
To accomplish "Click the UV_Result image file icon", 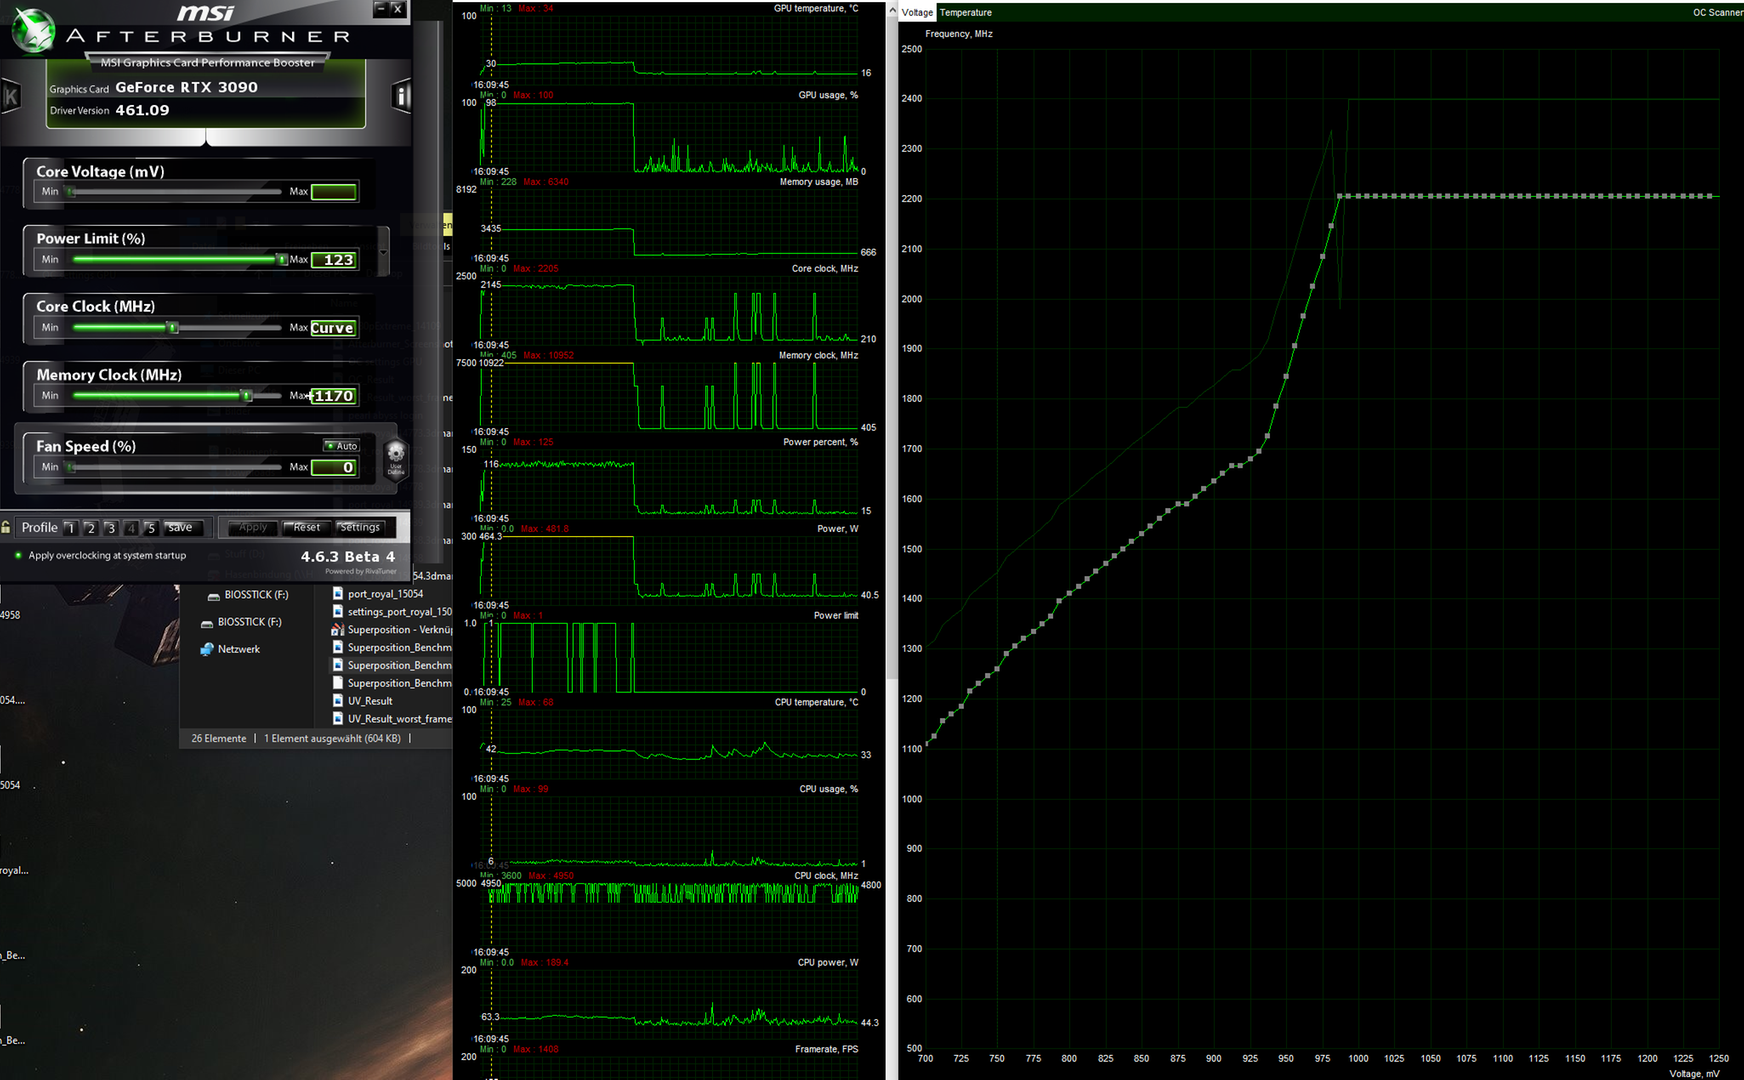I will click(x=337, y=701).
